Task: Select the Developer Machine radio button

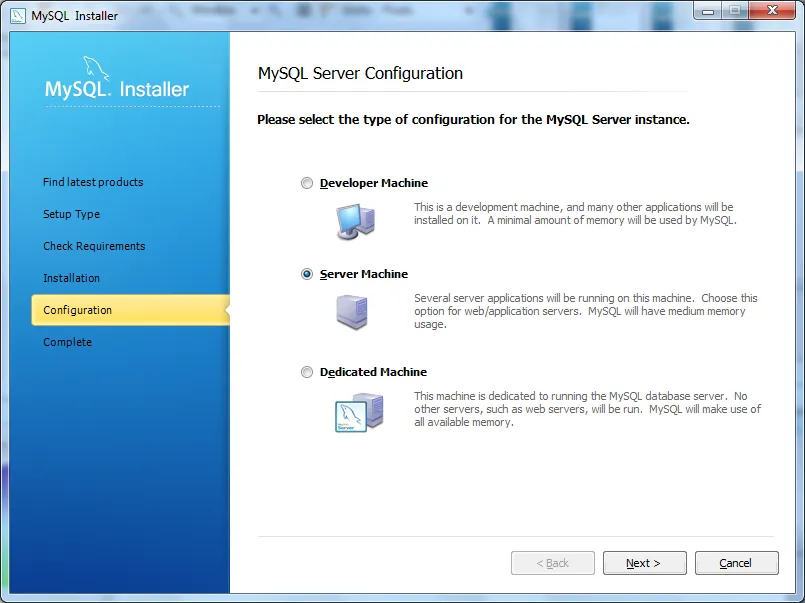Action: pyautogui.click(x=306, y=183)
